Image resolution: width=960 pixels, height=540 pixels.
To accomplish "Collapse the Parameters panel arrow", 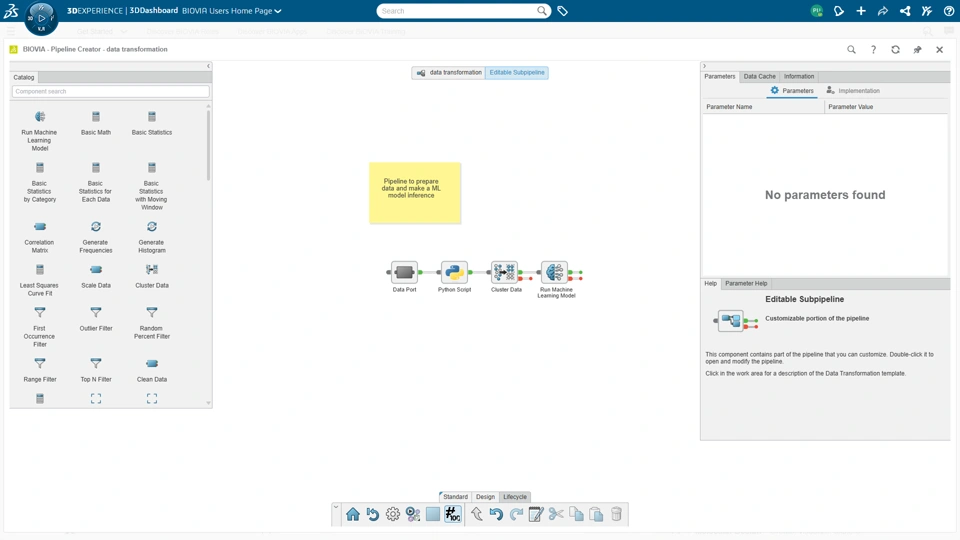I will [704, 66].
